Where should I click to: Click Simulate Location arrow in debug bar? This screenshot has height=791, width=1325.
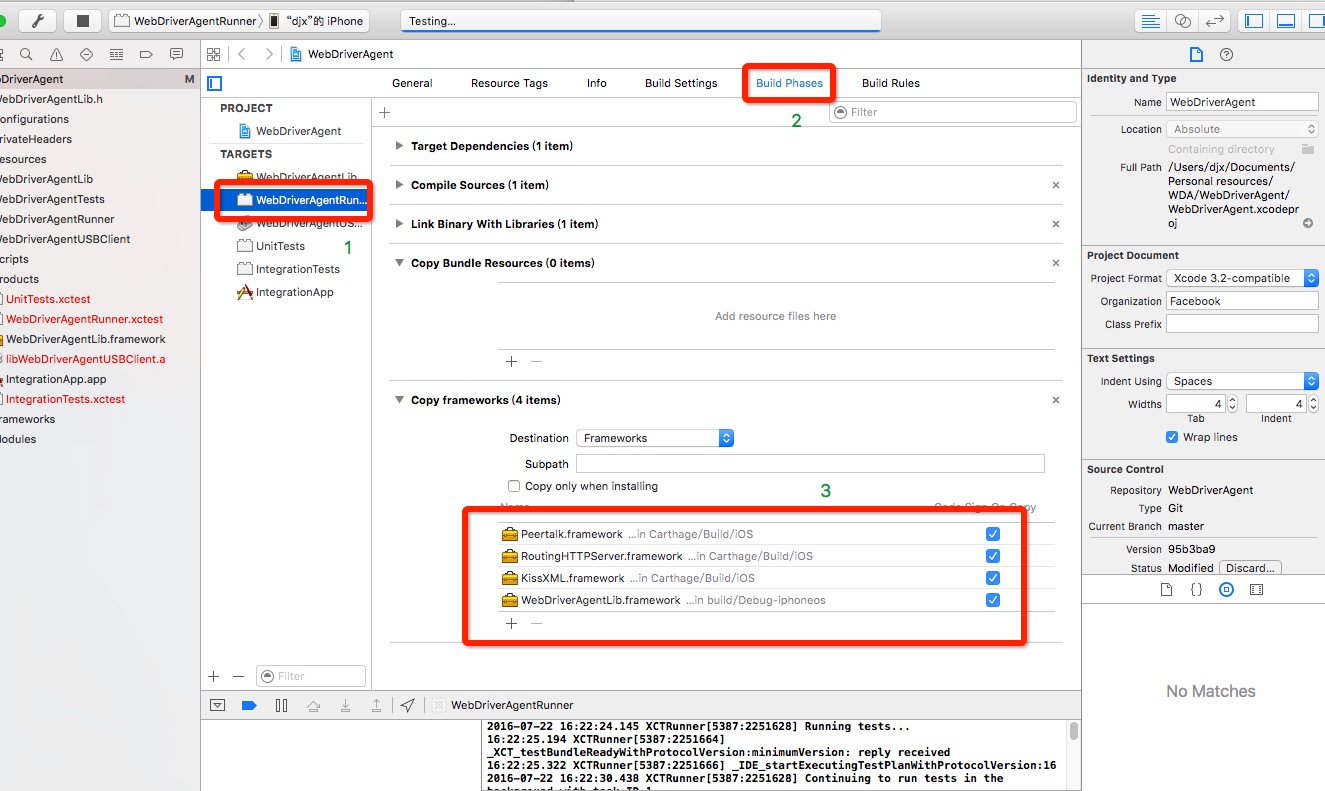click(x=407, y=705)
